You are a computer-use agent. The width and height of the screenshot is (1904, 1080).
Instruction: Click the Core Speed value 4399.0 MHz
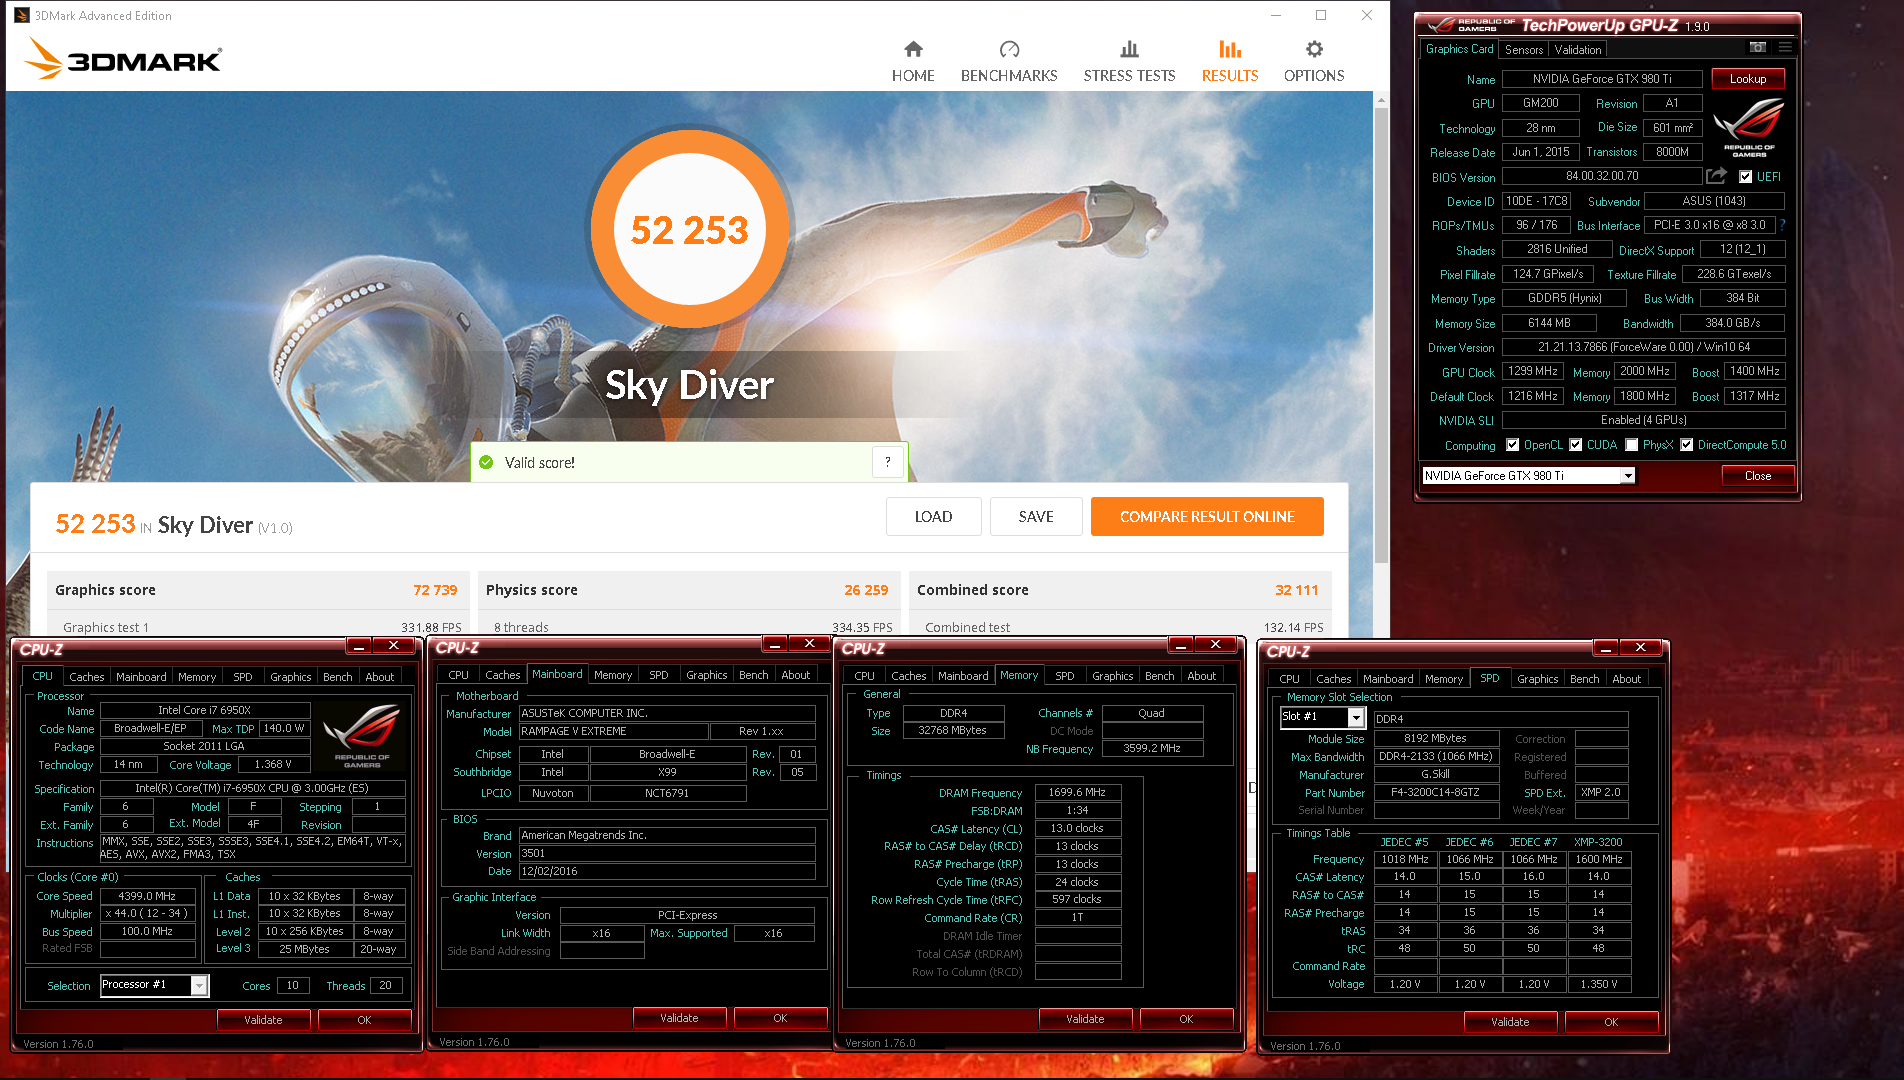coord(147,896)
